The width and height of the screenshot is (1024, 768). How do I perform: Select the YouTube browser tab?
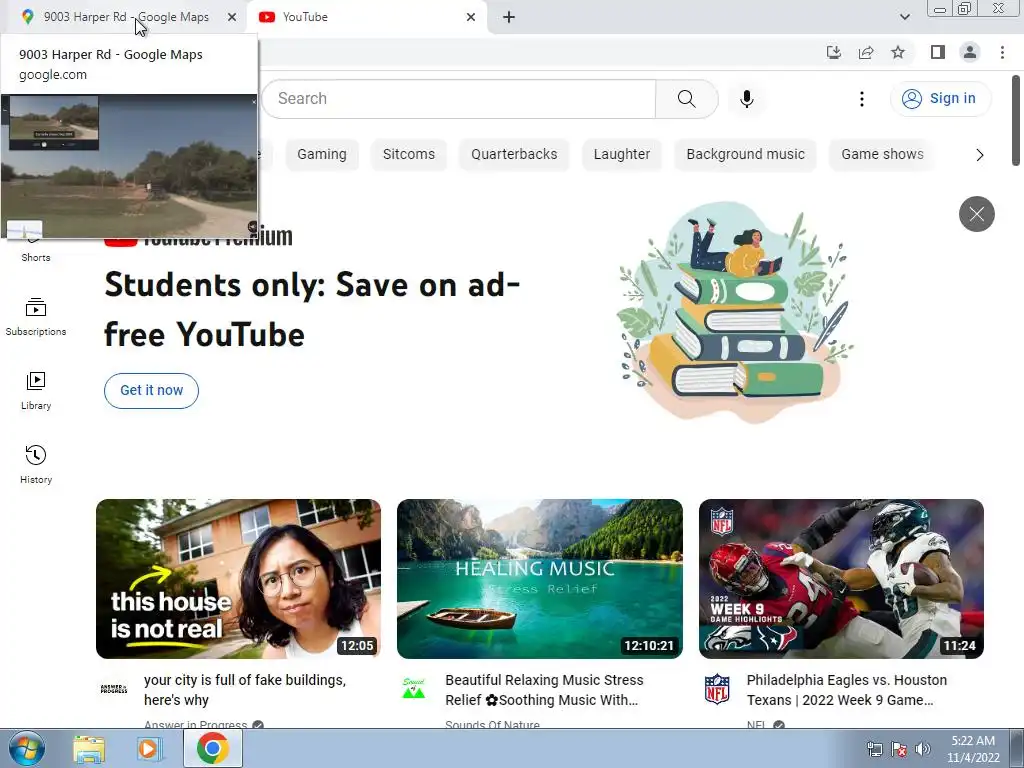[x=366, y=17]
